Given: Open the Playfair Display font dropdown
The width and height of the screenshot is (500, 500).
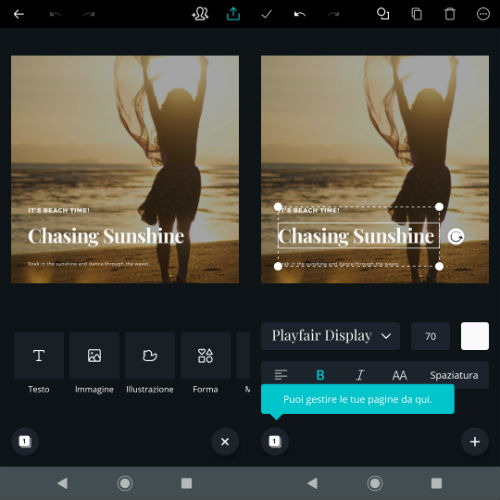Looking at the screenshot, I should 330,336.
